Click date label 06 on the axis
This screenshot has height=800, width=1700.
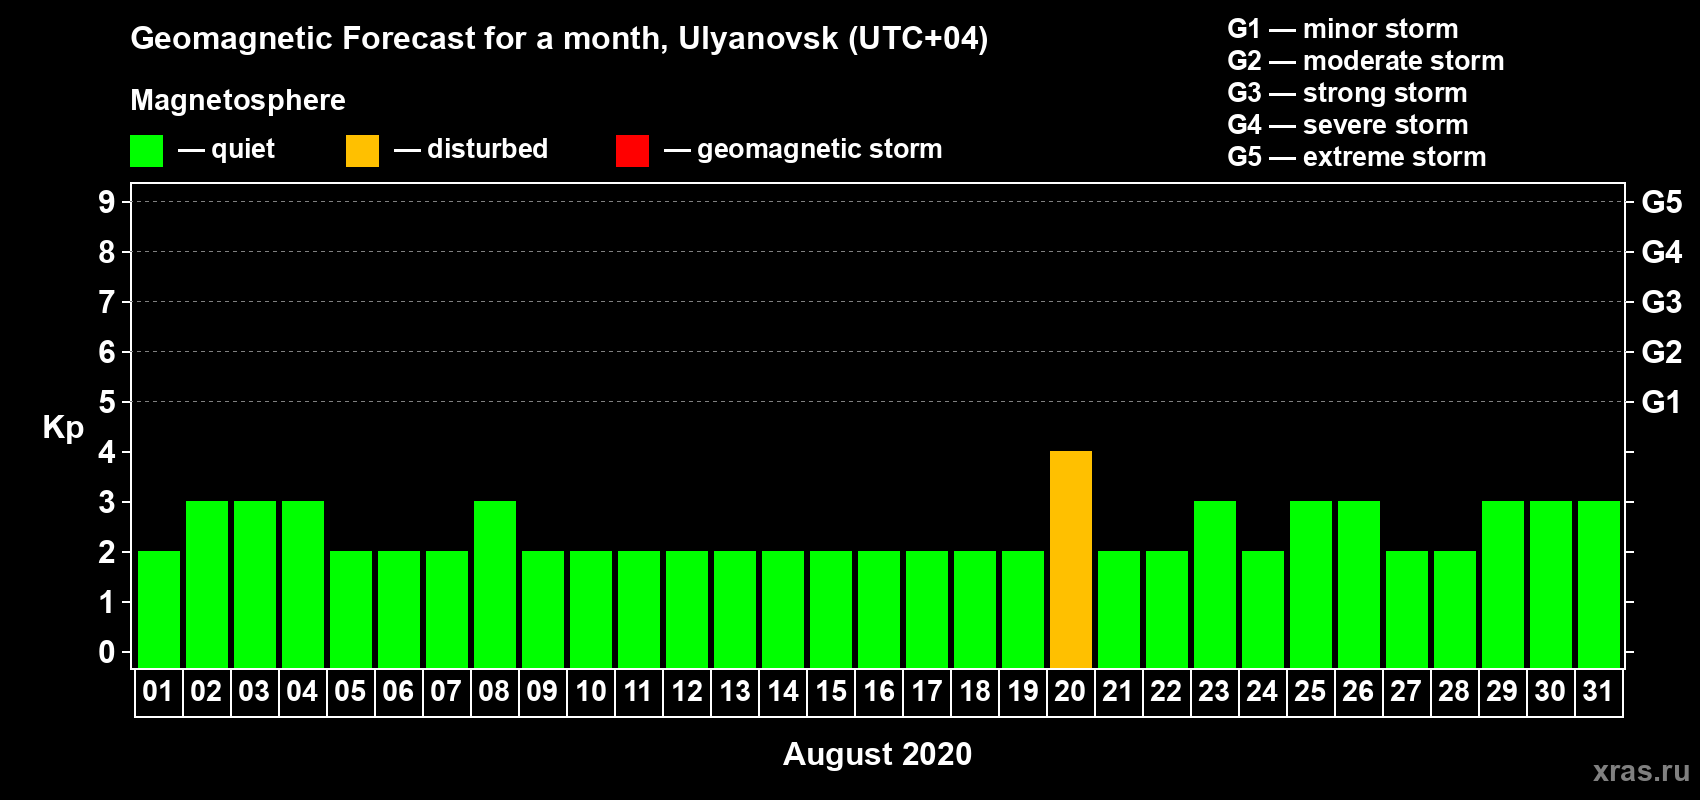(x=398, y=691)
